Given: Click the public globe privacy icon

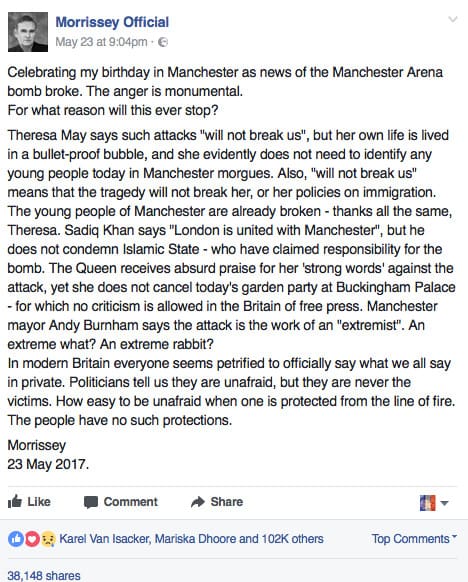Looking at the screenshot, I should [163, 42].
